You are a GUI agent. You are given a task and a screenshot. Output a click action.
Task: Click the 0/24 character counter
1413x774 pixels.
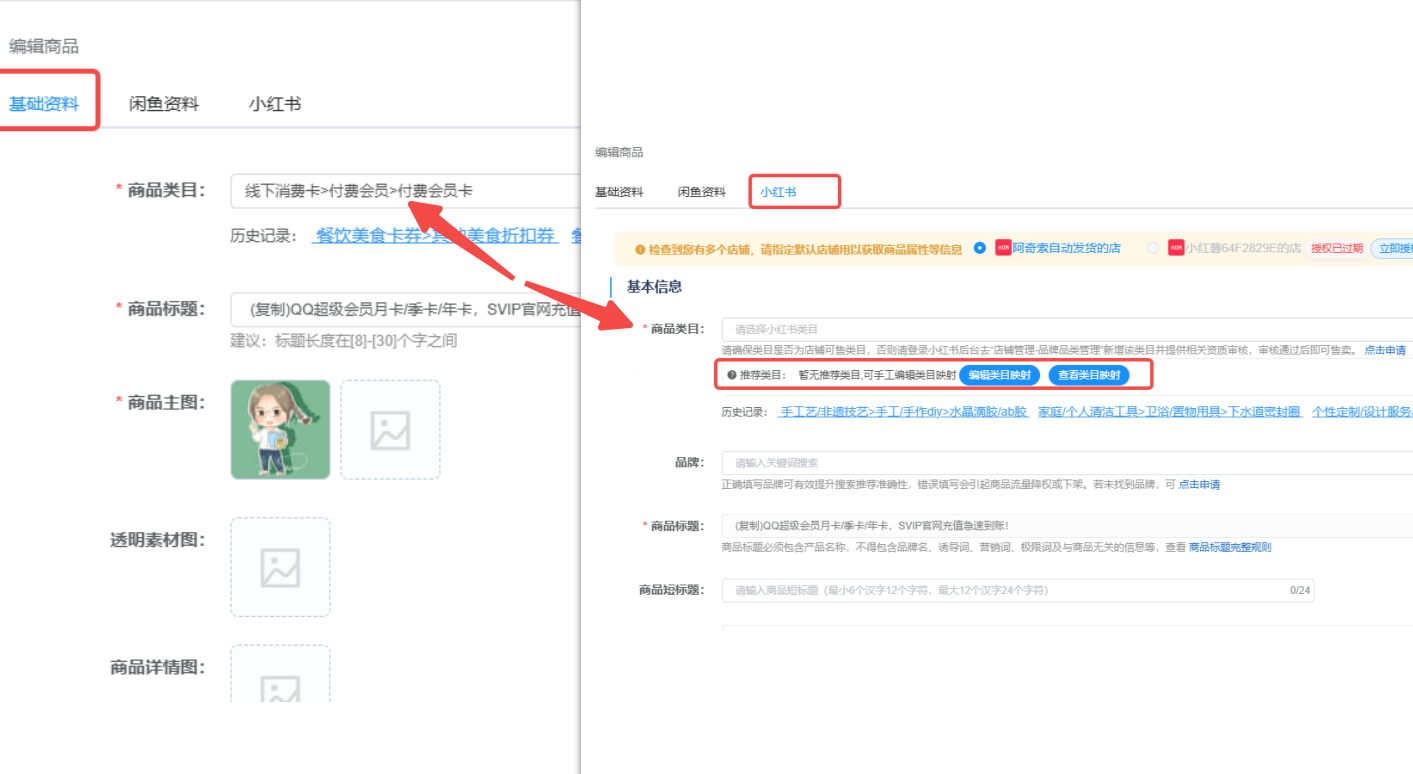pos(1299,591)
